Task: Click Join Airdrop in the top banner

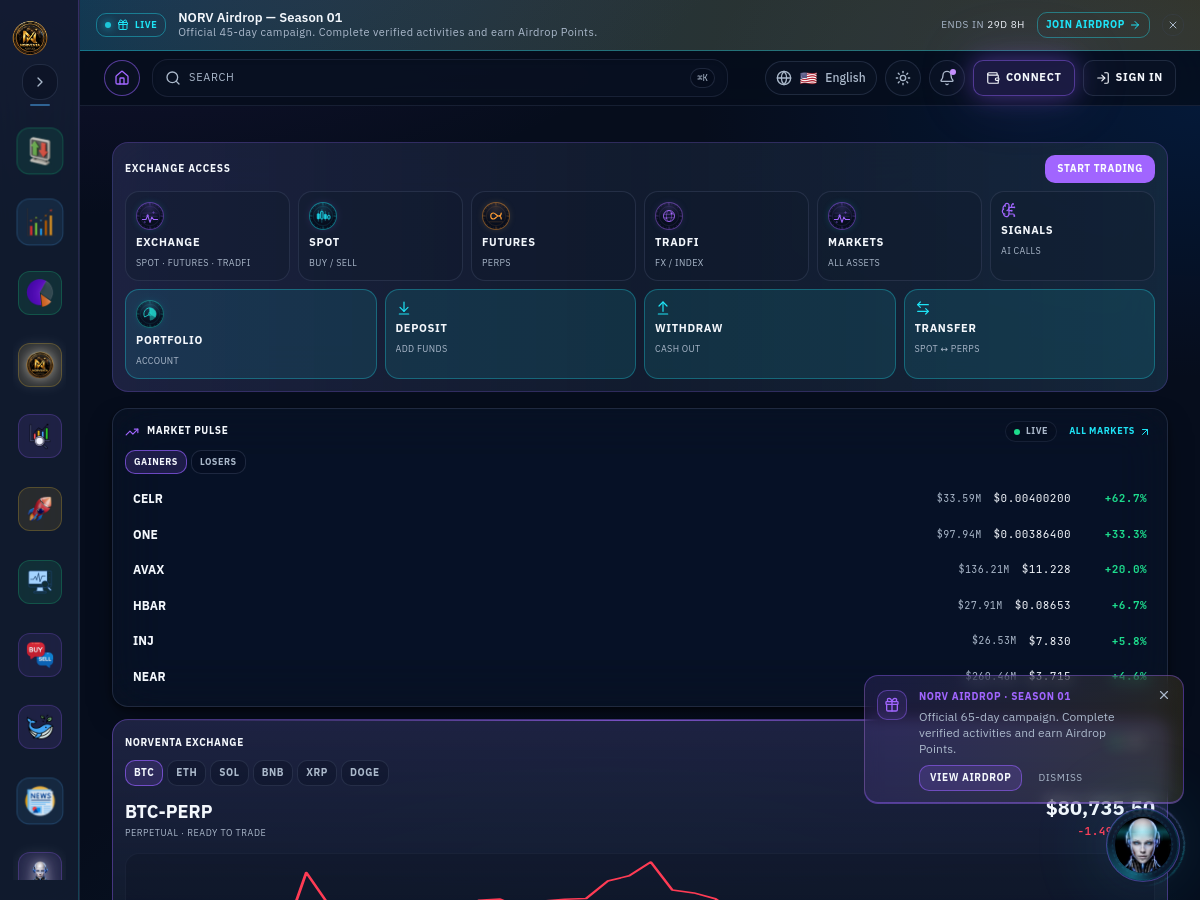Action: point(1093,25)
